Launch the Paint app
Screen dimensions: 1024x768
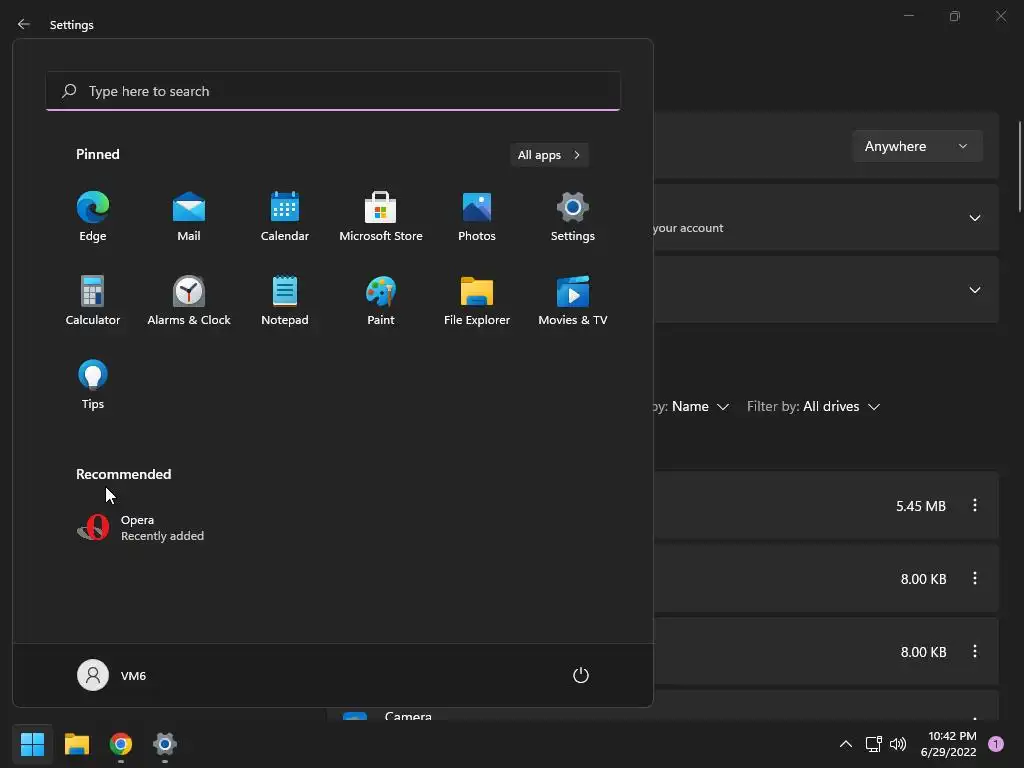pyautogui.click(x=381, y=301)
